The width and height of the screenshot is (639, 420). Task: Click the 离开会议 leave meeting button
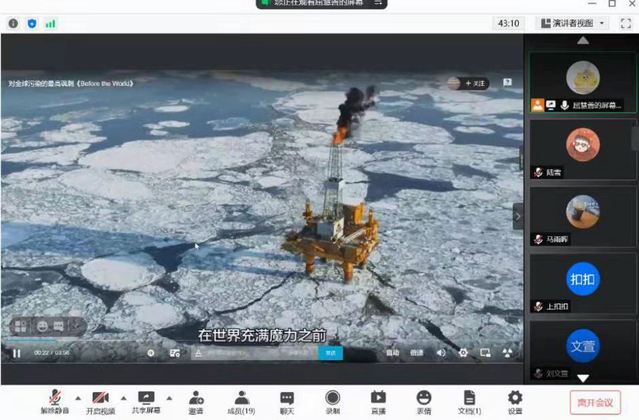pos(595,402)
